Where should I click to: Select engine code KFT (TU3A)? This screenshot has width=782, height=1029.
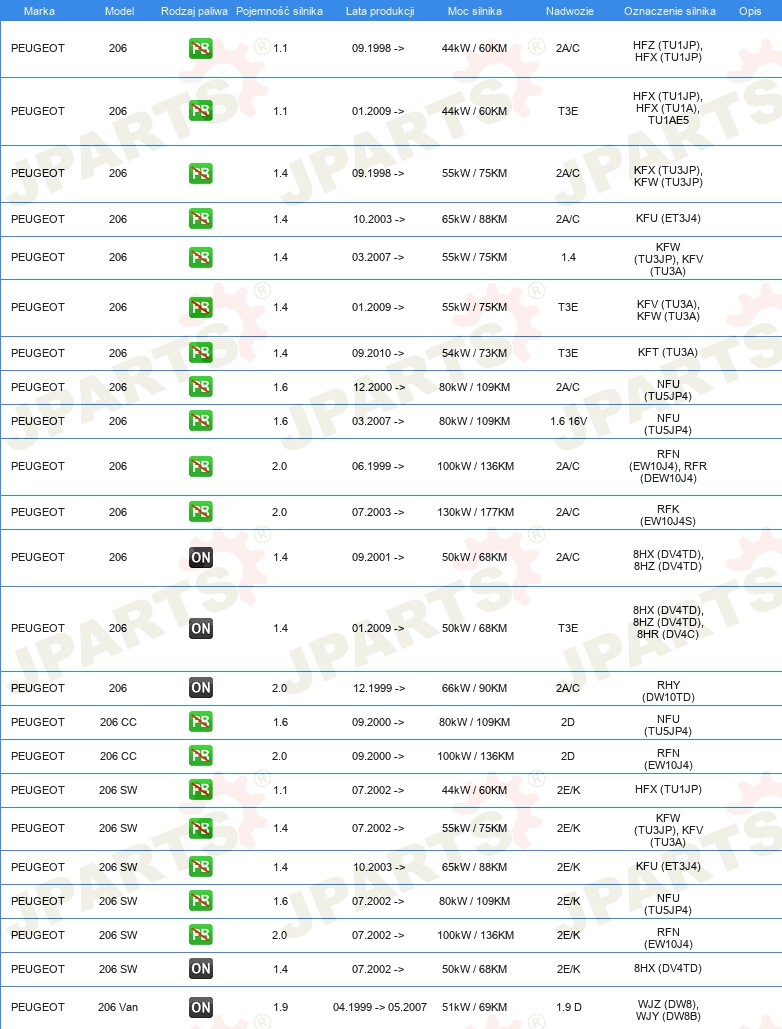(668, 352)
